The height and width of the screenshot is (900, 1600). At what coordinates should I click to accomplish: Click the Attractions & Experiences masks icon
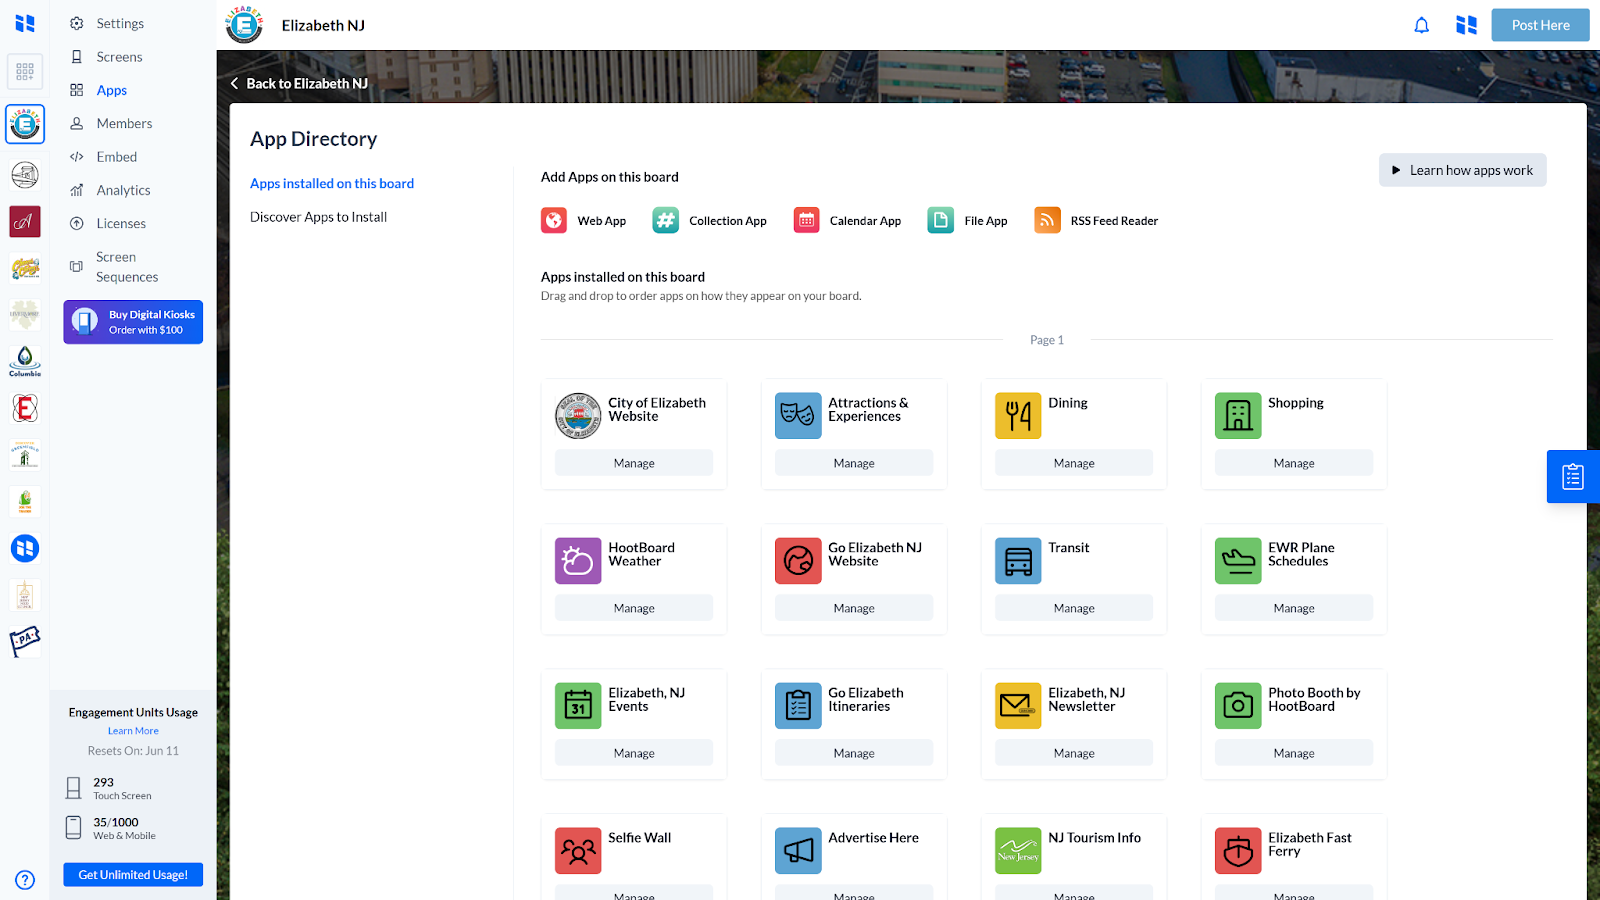[x=798, y=416]
